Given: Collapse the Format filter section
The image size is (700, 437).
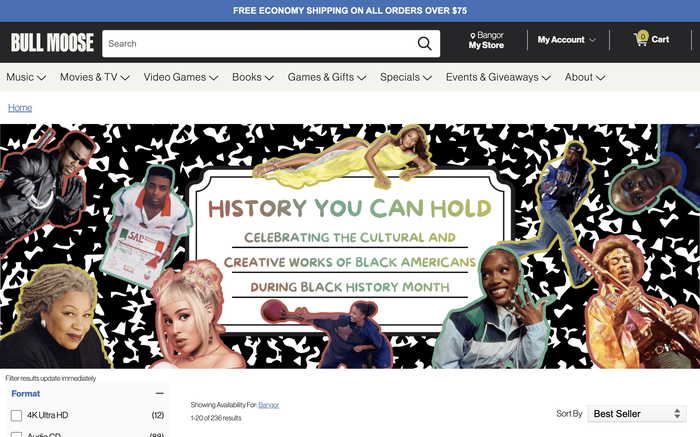Looking at the screenshot, I should (160, 394).
